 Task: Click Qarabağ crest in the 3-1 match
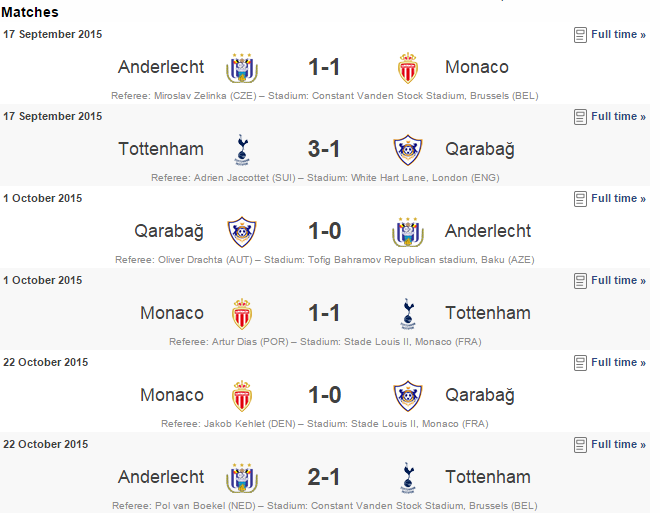click(x=407, y=150)
